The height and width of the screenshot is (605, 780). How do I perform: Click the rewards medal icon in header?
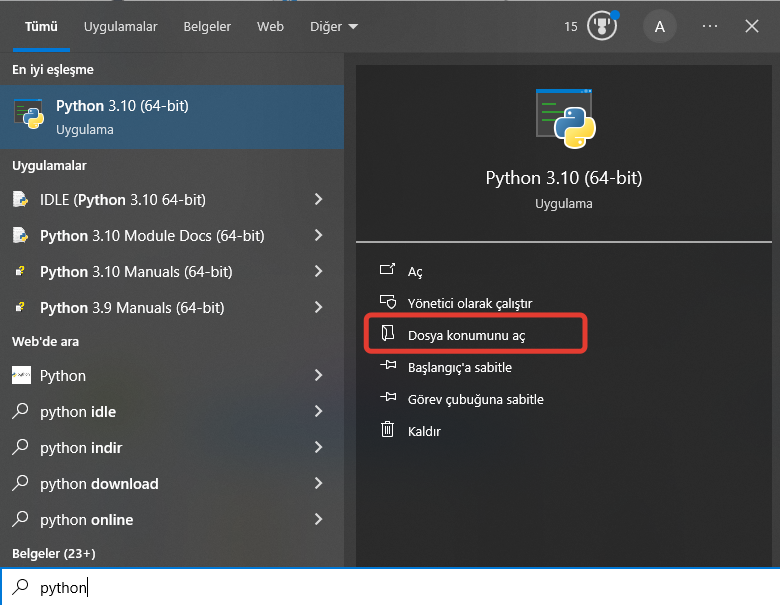tap(600, 26)
